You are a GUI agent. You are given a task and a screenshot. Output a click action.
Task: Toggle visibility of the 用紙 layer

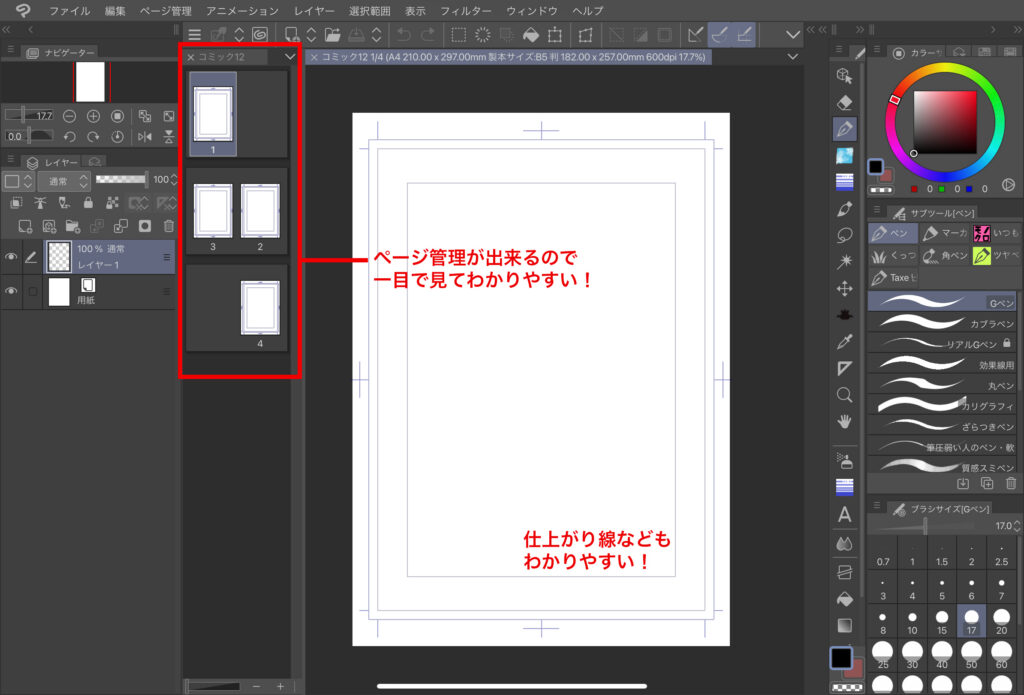coord(11,291)
